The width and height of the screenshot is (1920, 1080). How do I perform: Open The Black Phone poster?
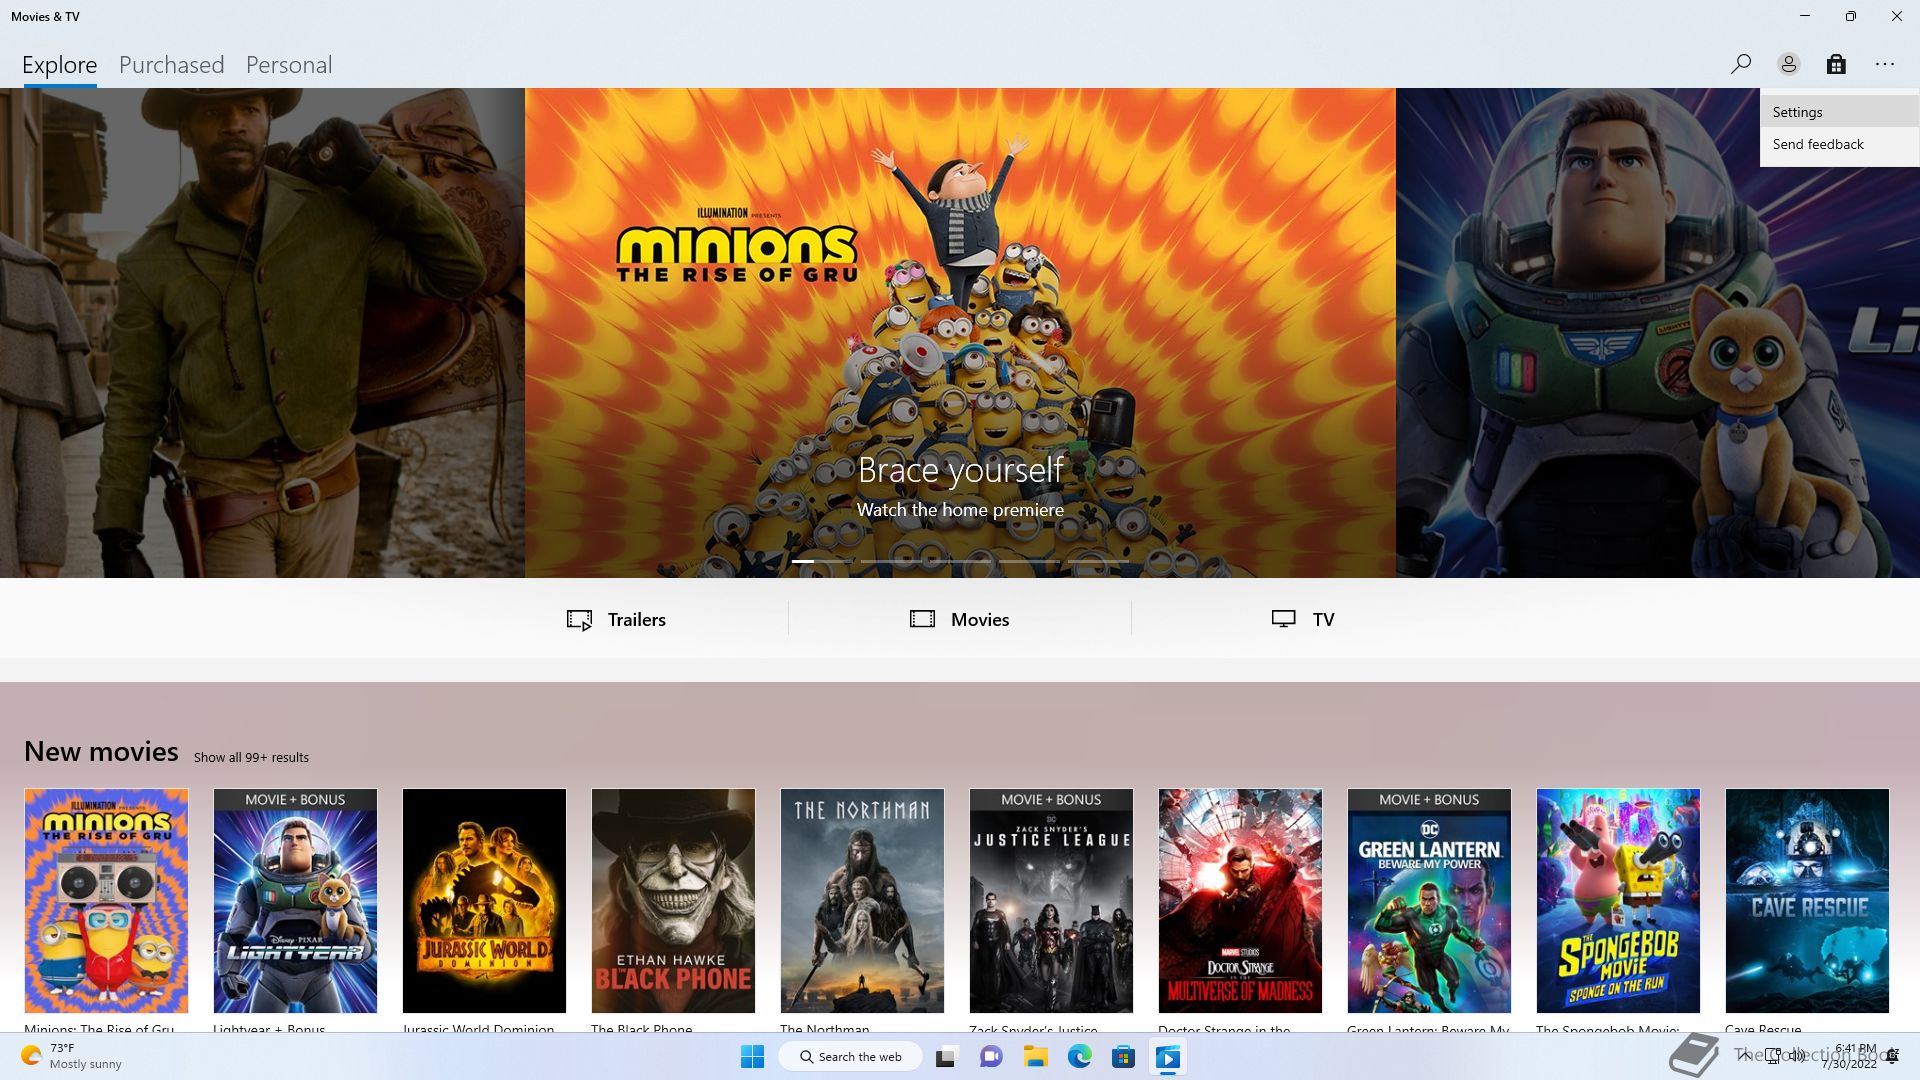pos(673,900)
